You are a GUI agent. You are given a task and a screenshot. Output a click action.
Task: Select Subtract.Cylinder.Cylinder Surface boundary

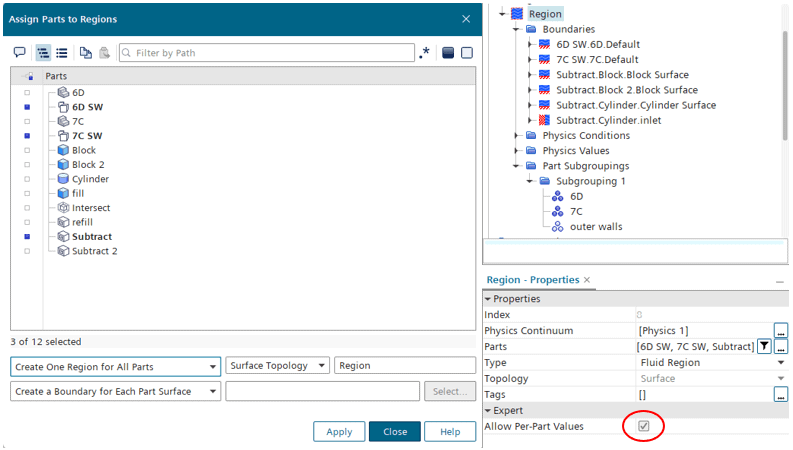[x=636, y=105]
